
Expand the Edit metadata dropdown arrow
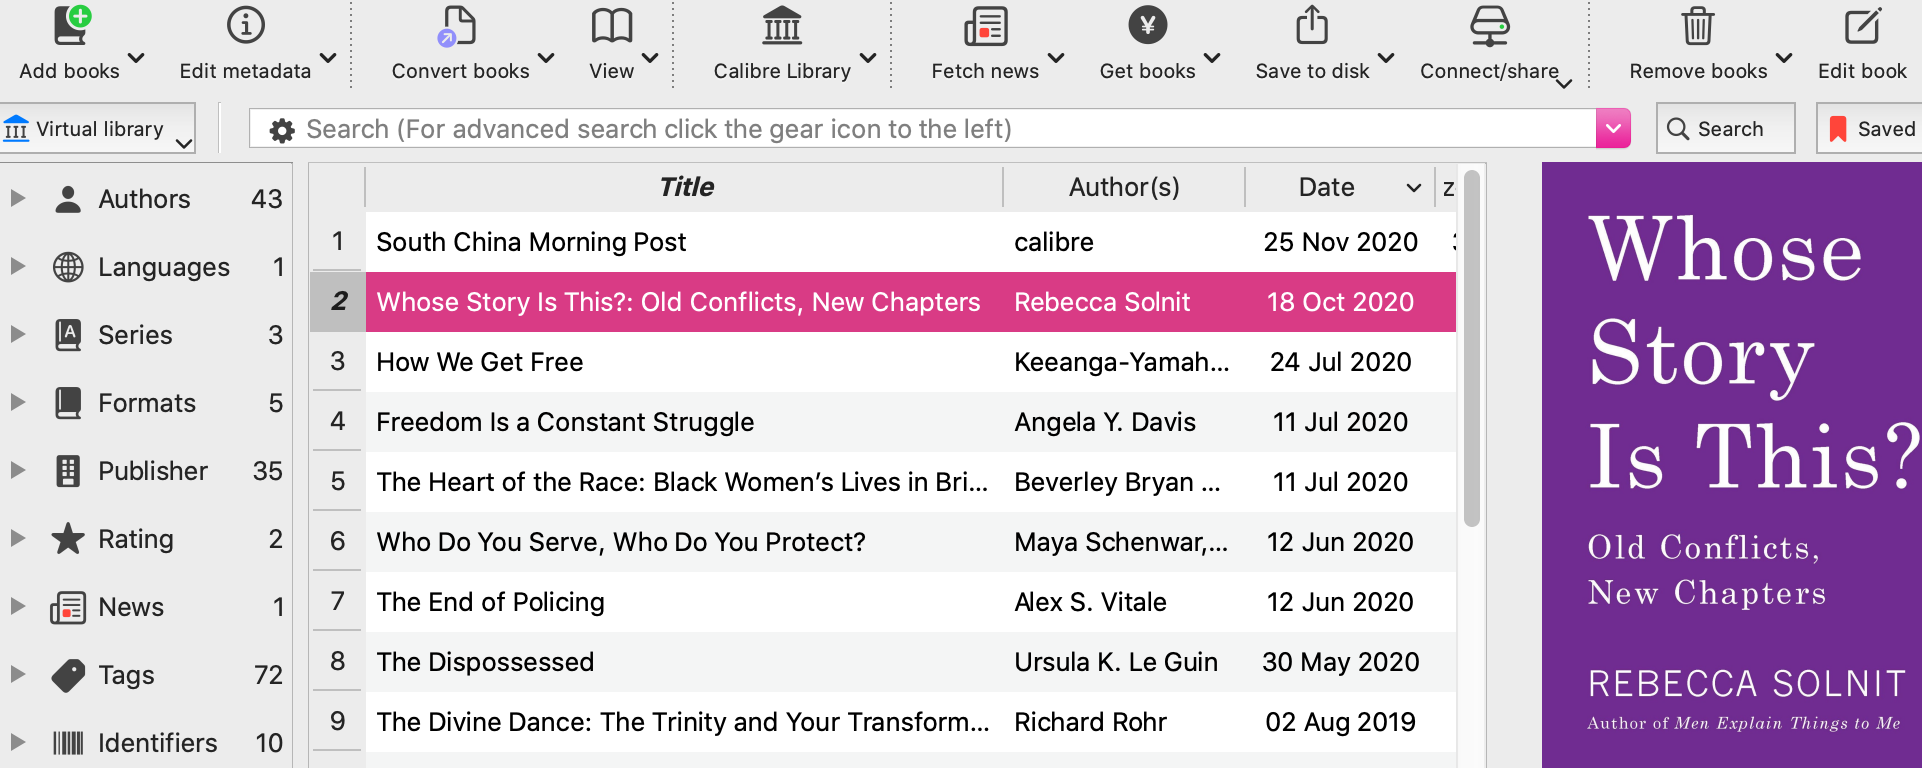(x=328, y=58)
